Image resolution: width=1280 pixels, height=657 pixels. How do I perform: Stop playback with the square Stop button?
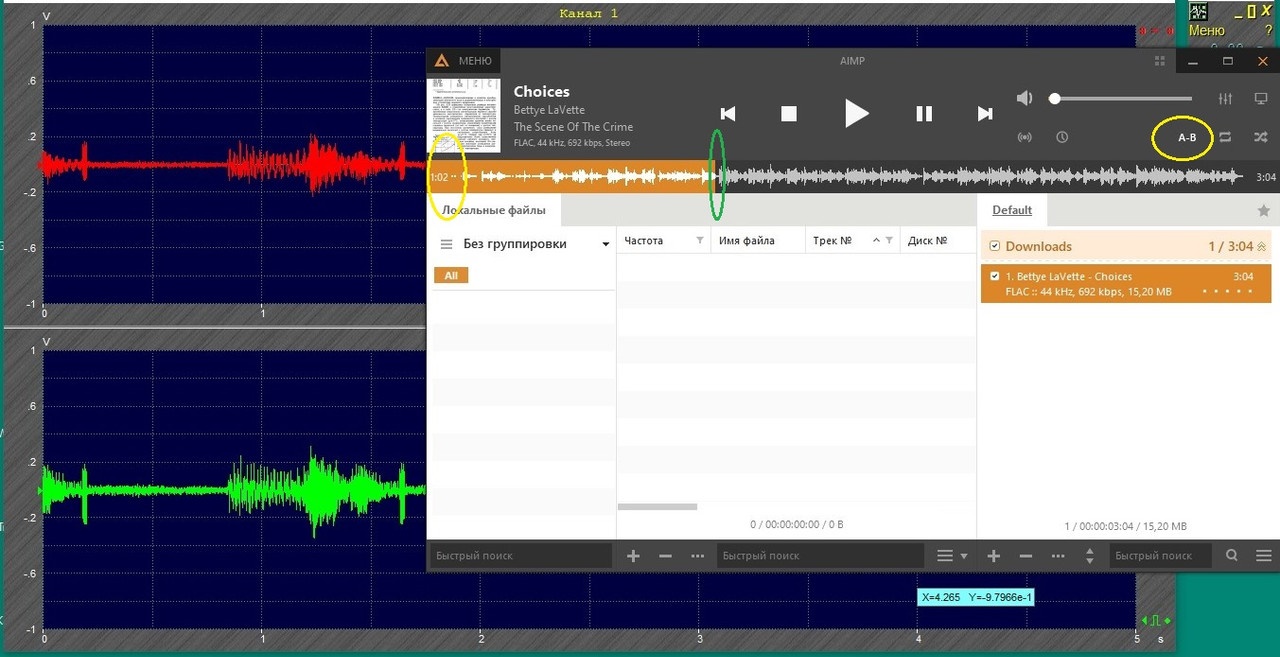click(789, 114)
